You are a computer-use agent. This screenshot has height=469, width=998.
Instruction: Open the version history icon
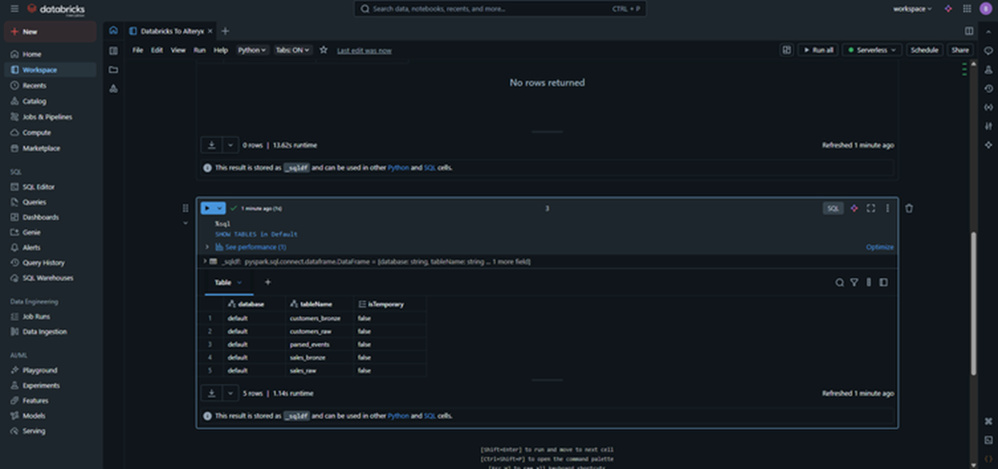pos(988,88)
